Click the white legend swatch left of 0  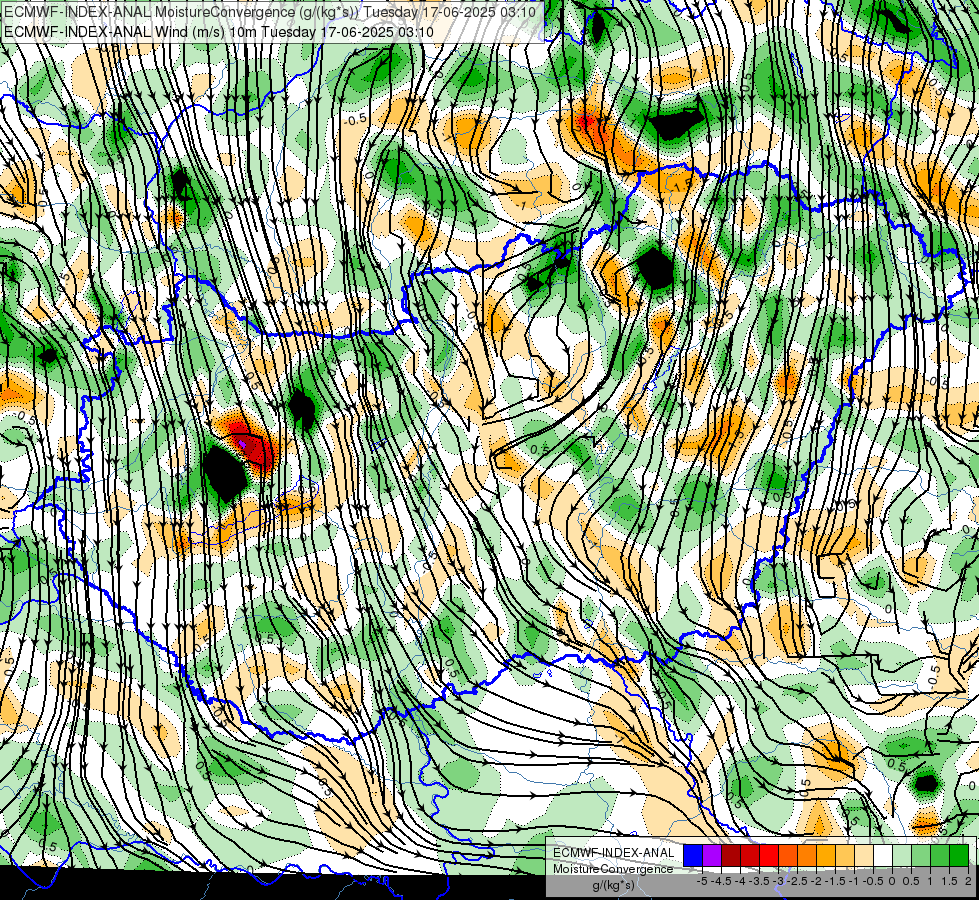(883, 855)
